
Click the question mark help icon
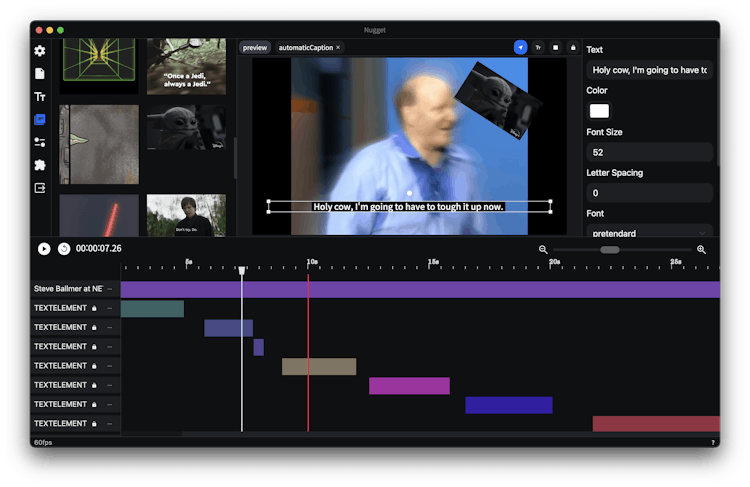pyautogui.click(x=713, y=443)
